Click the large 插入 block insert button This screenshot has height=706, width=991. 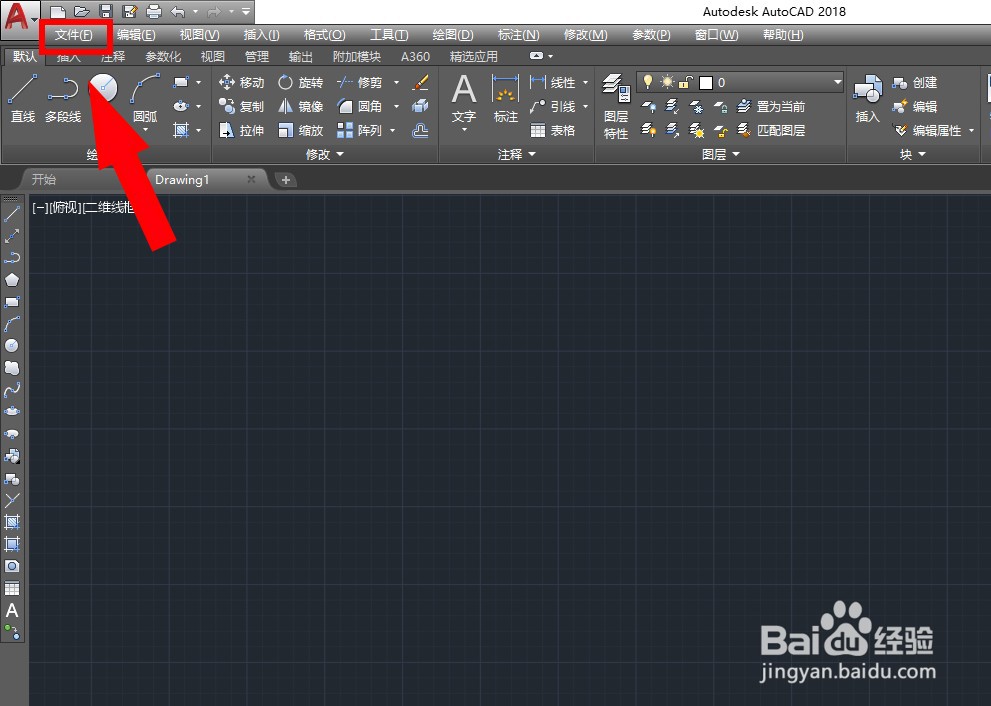click(867, 99)
